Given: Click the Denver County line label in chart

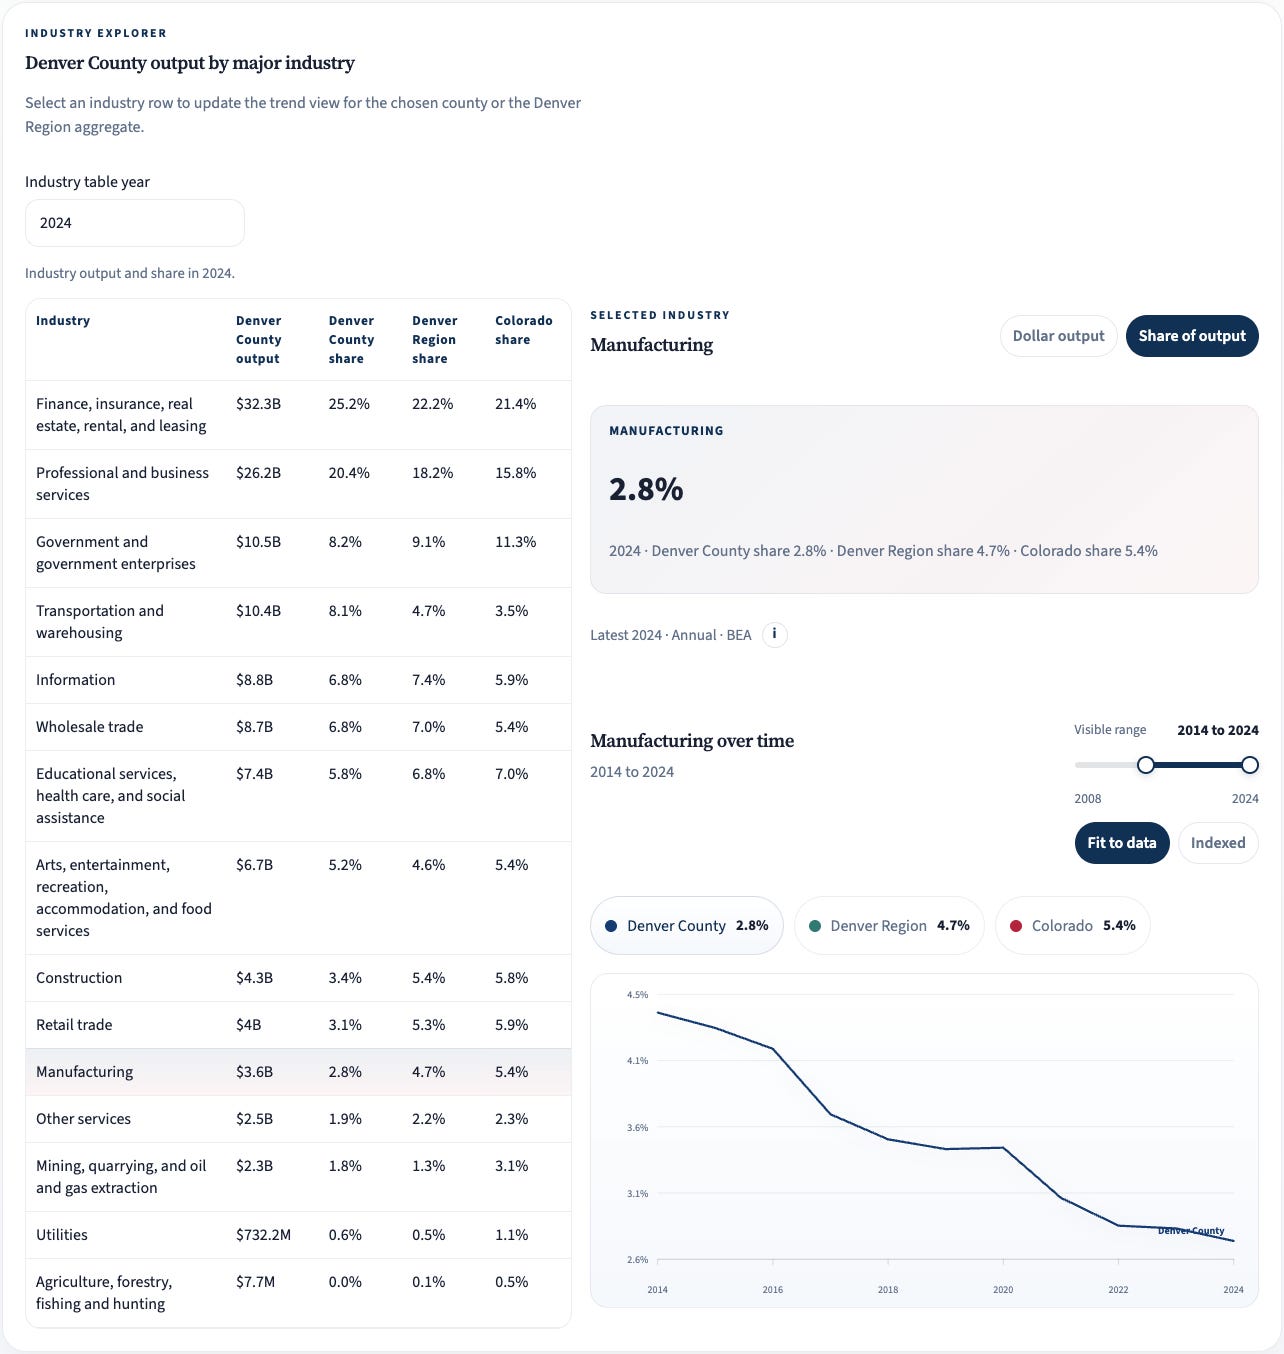Looking at the screenshot, I should pos(1191,1231).
